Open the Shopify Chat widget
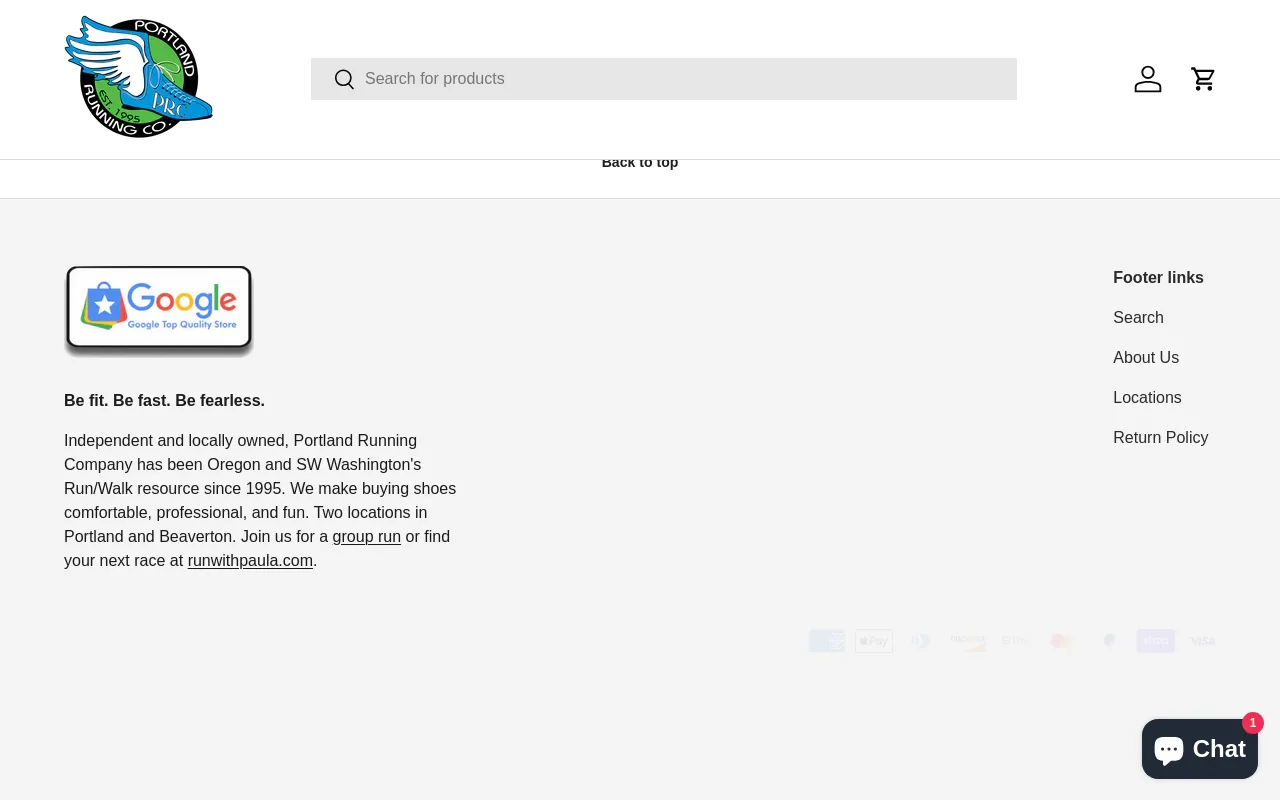Viewport: 1280px width, 800px height. coord(1199,749)
